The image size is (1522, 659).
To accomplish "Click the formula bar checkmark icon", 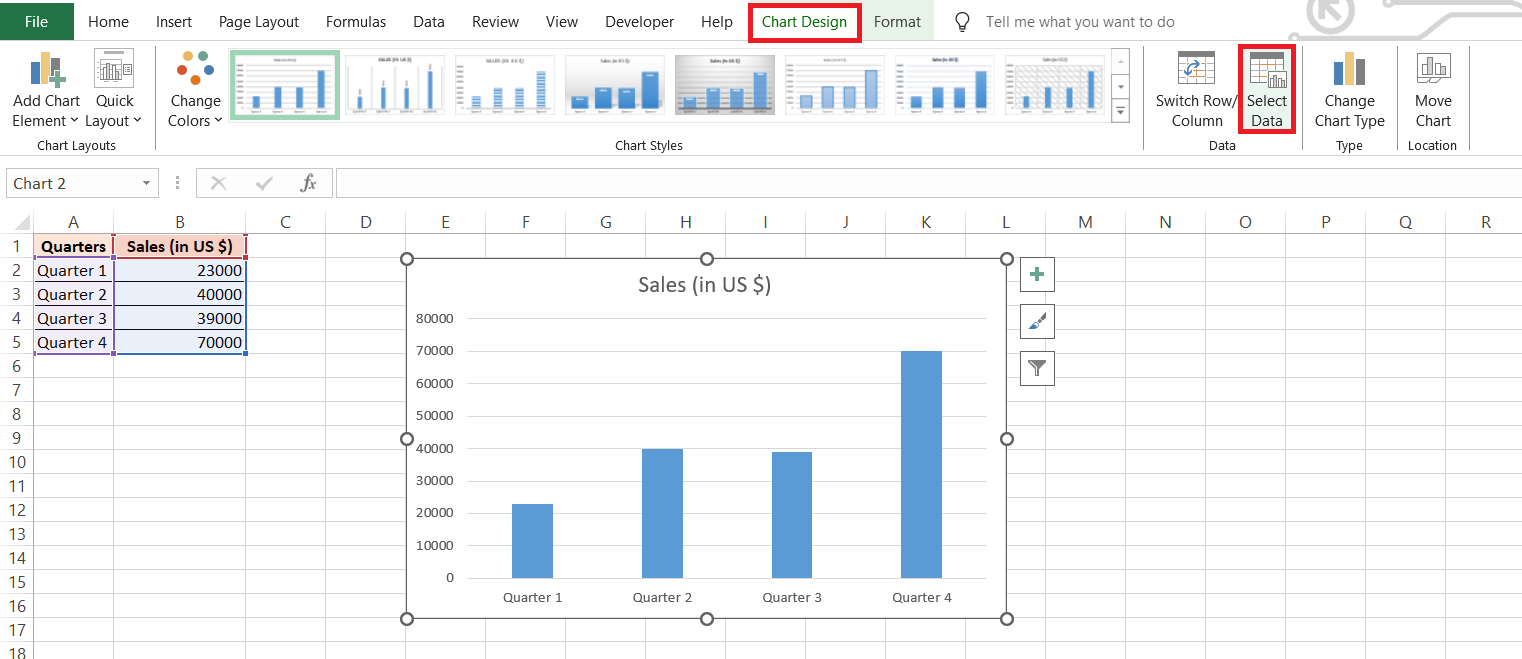I will pyautogui.click(x=264, y=183).
